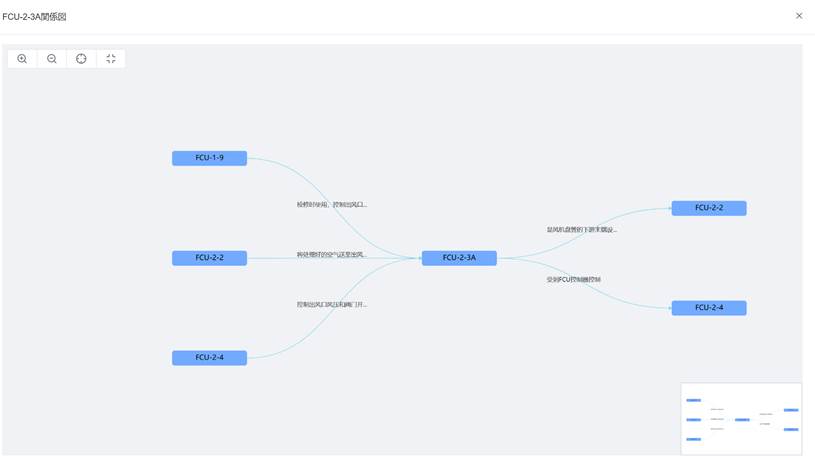Click the center node inside the minimap
The image size is (815, 456).
pyautogui.click(x=742, y=420)
